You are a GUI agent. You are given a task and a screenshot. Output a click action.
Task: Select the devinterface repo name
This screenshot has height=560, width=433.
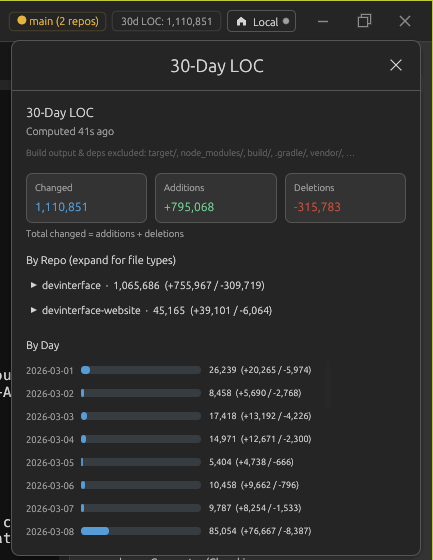(71, 285)
